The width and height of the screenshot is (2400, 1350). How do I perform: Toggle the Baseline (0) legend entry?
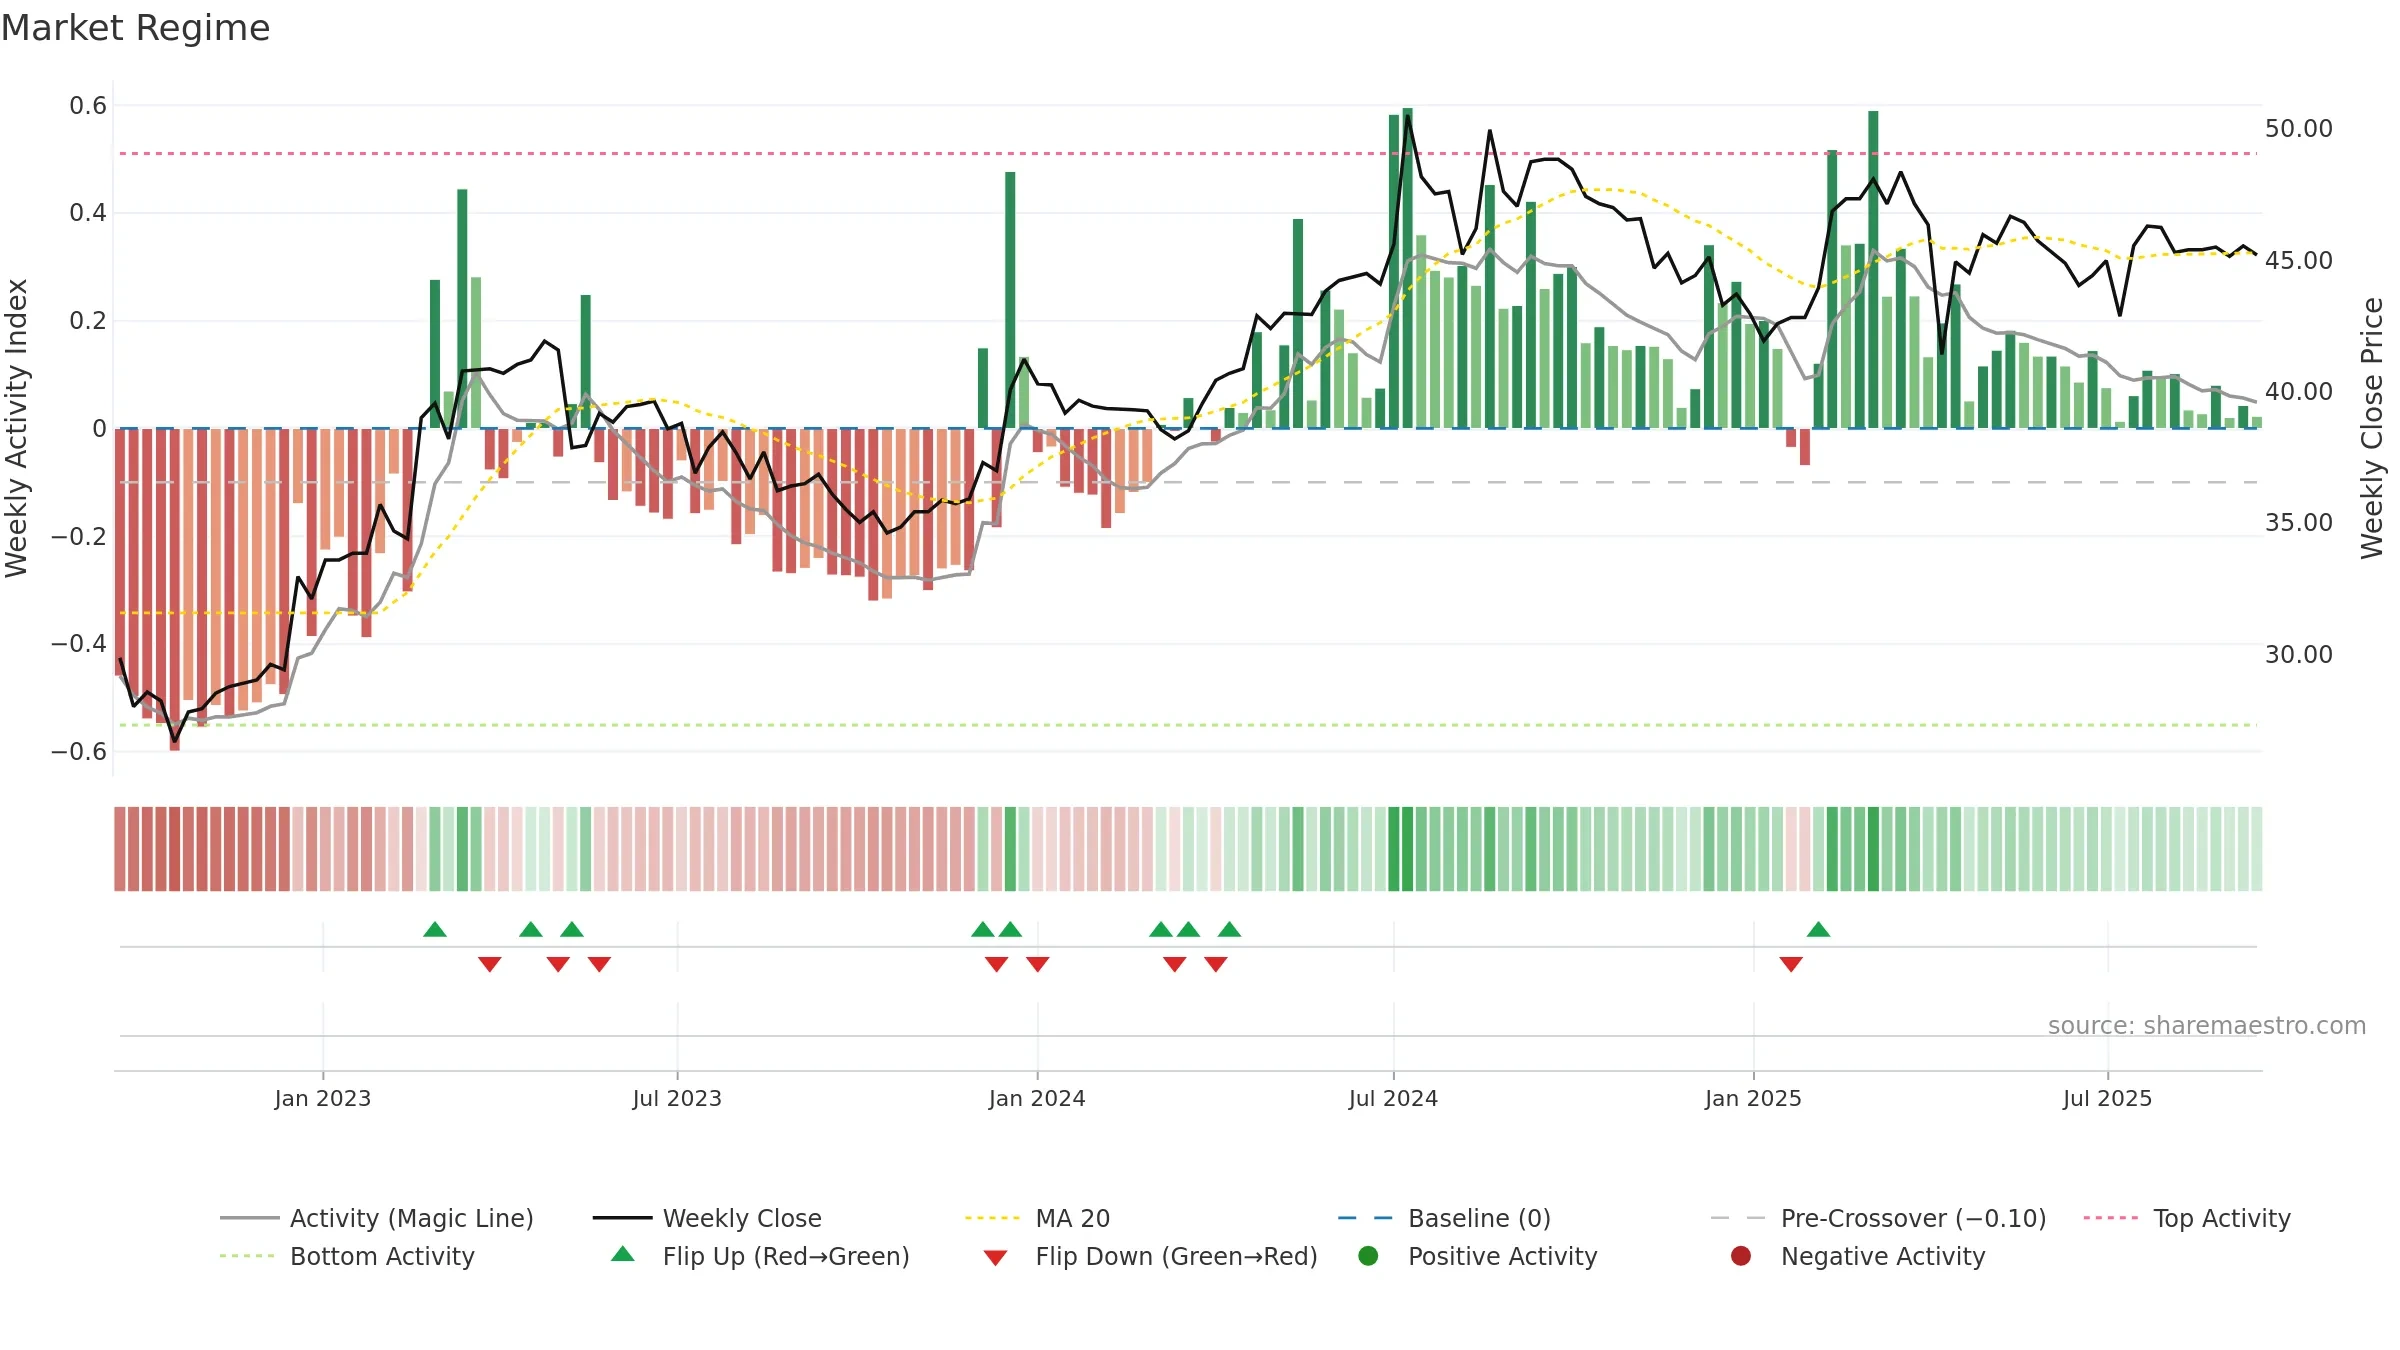click(1444, 1218)
